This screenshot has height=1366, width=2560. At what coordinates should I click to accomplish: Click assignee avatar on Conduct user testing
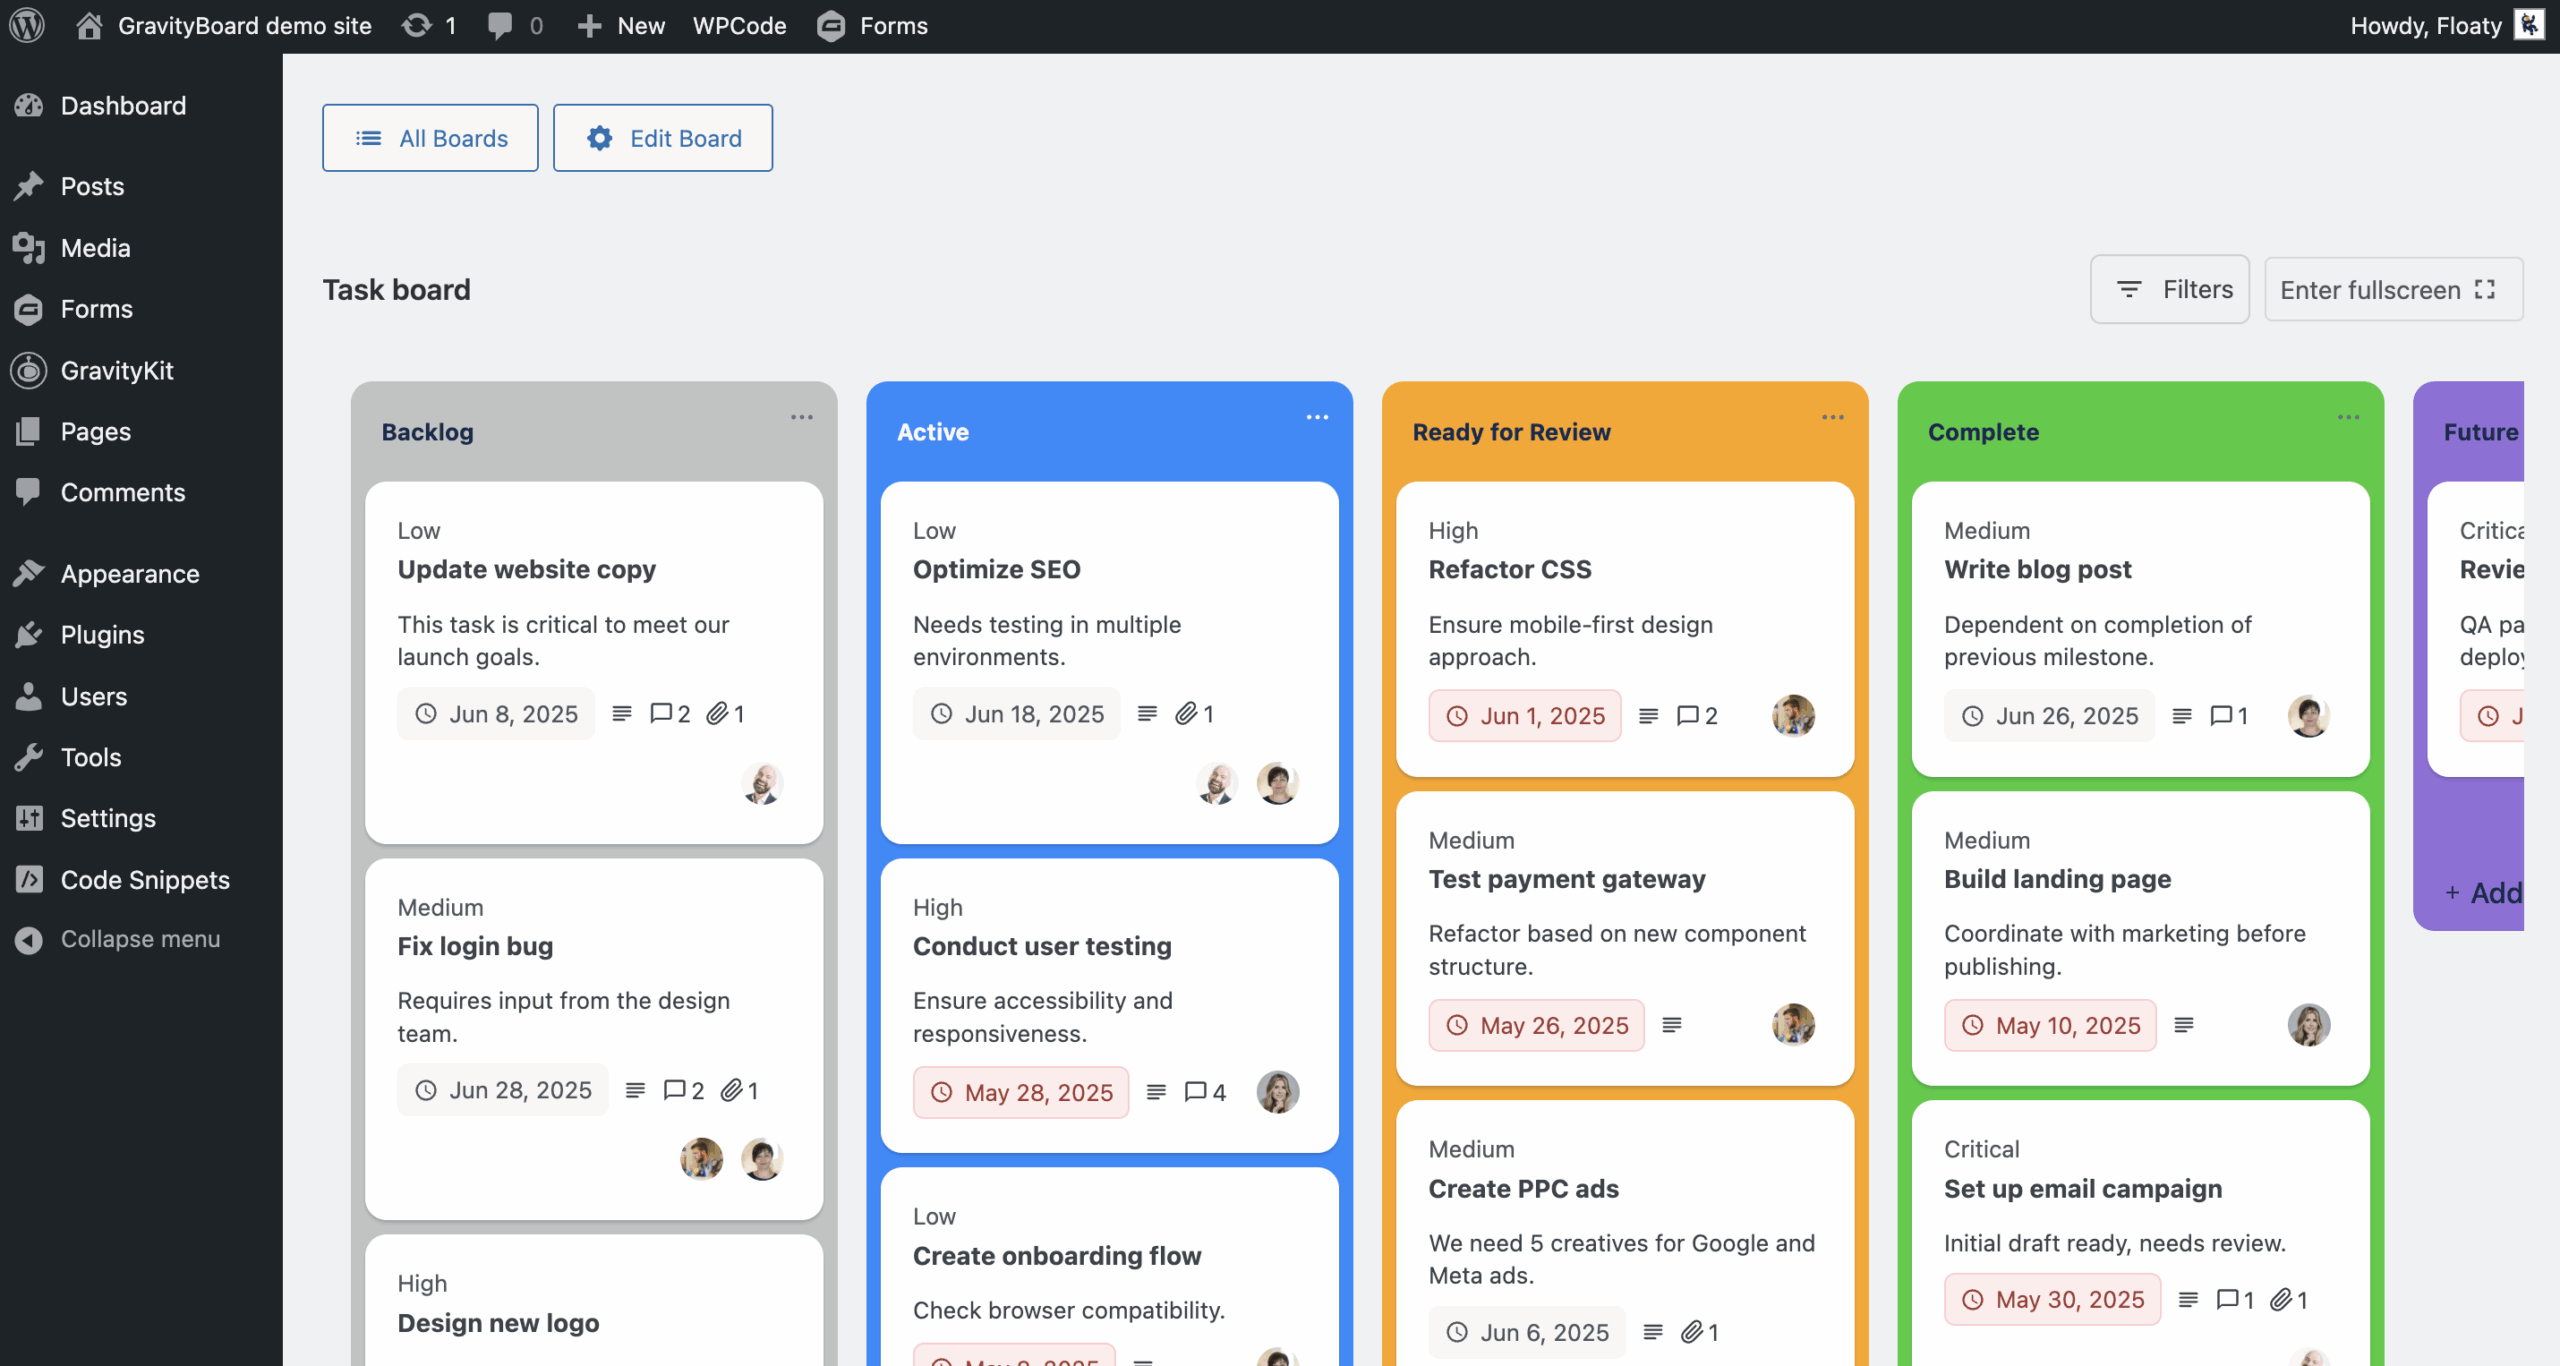[x=1278, y=1092]
